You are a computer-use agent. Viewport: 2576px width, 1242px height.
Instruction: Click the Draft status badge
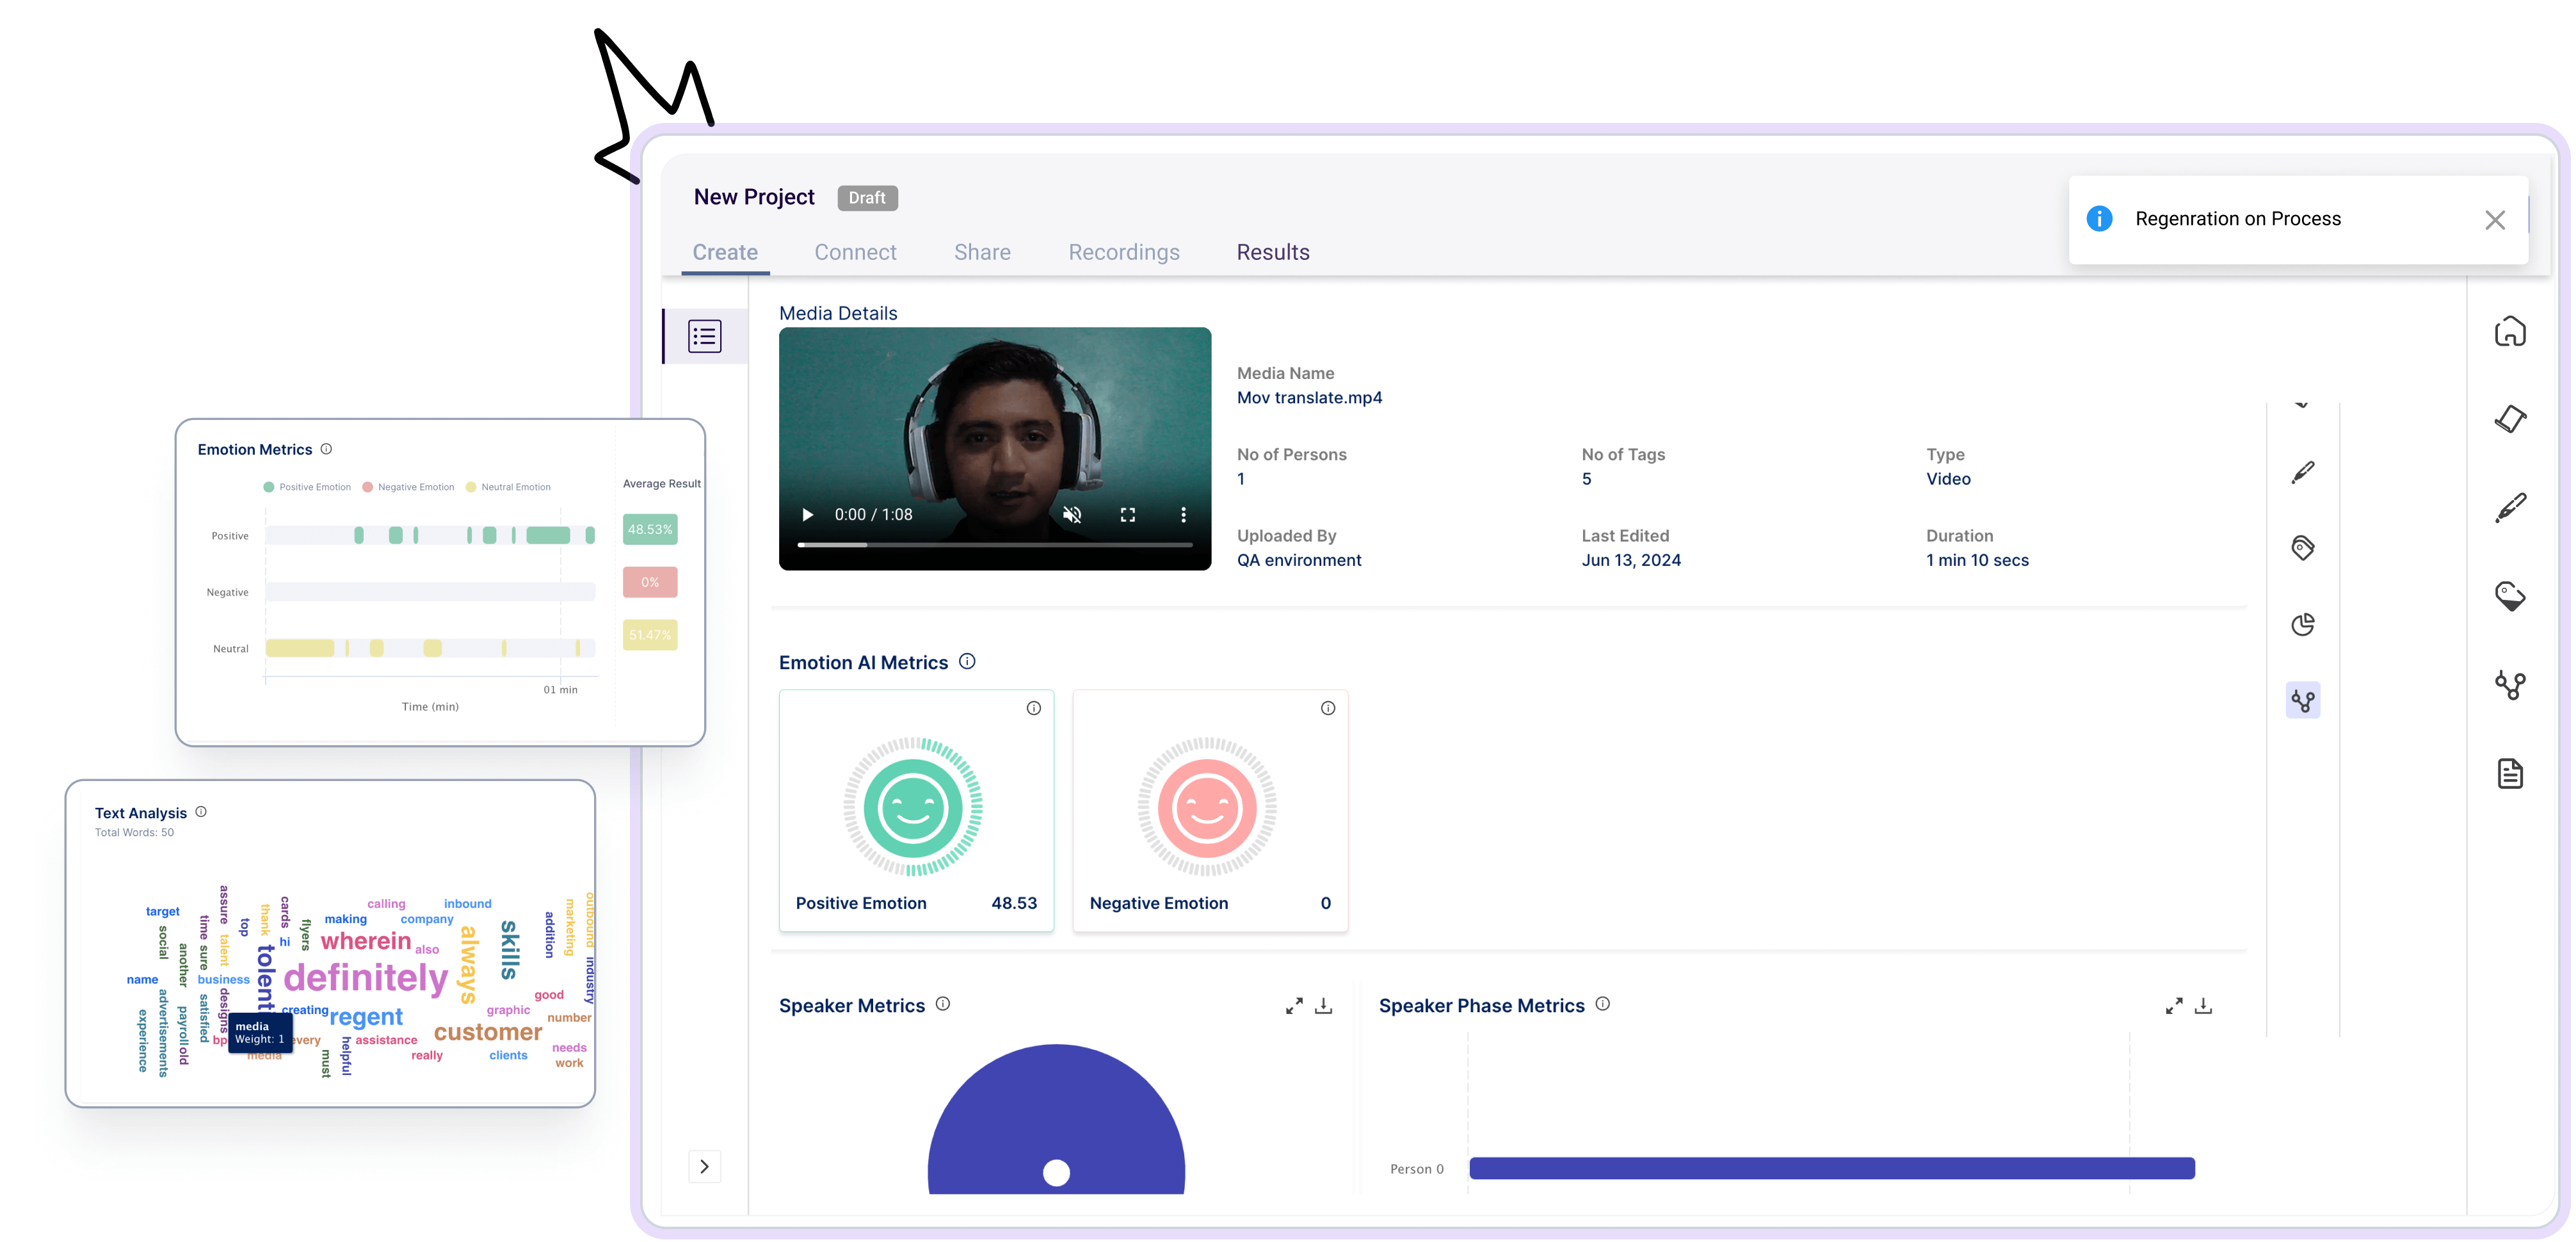click(867, 197)
